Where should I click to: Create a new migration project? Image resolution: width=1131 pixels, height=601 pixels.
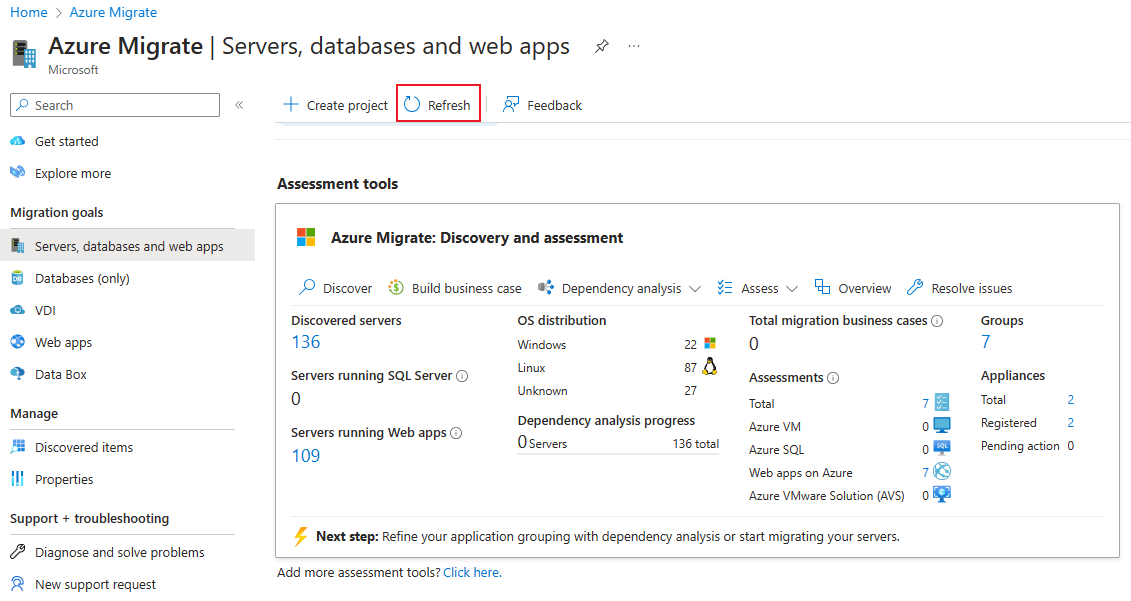336,105
